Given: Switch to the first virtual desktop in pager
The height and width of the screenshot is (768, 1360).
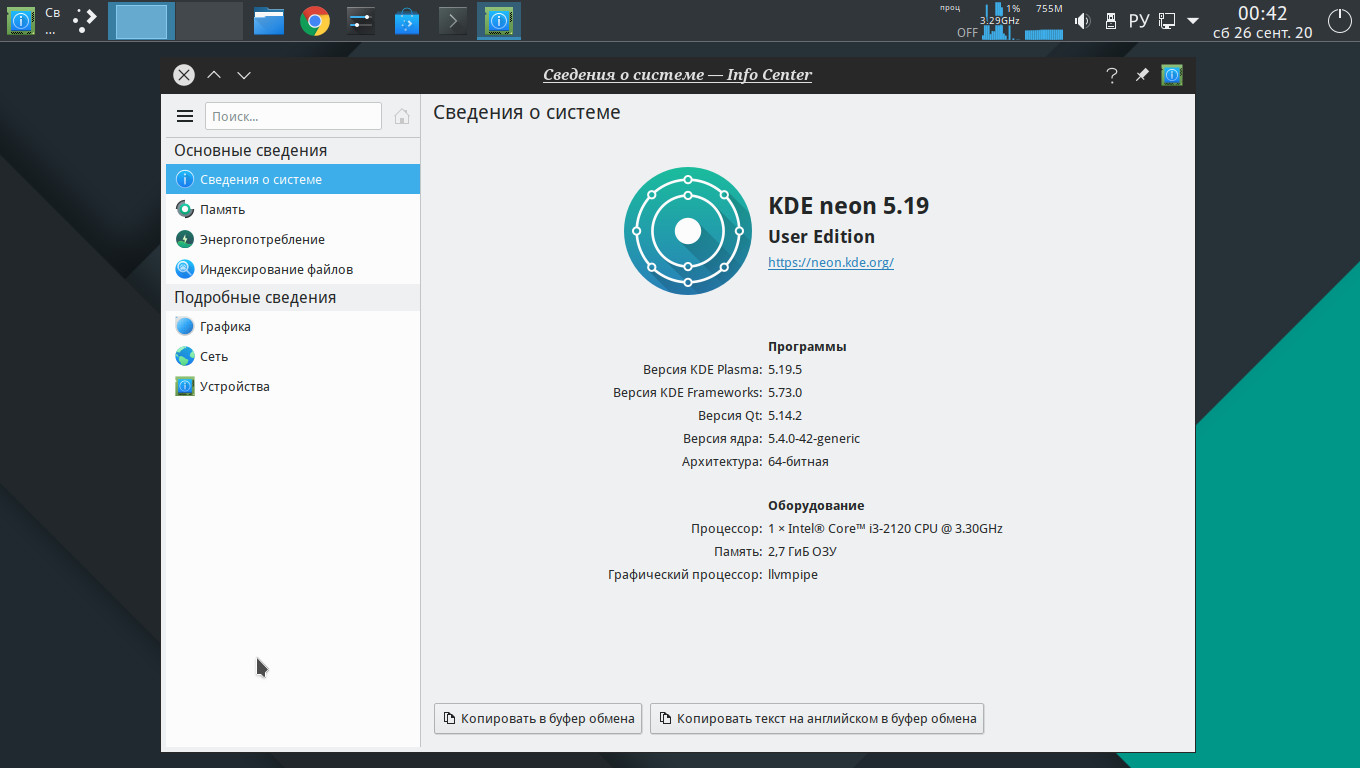Looking at the screenshot, I should 141,21.
